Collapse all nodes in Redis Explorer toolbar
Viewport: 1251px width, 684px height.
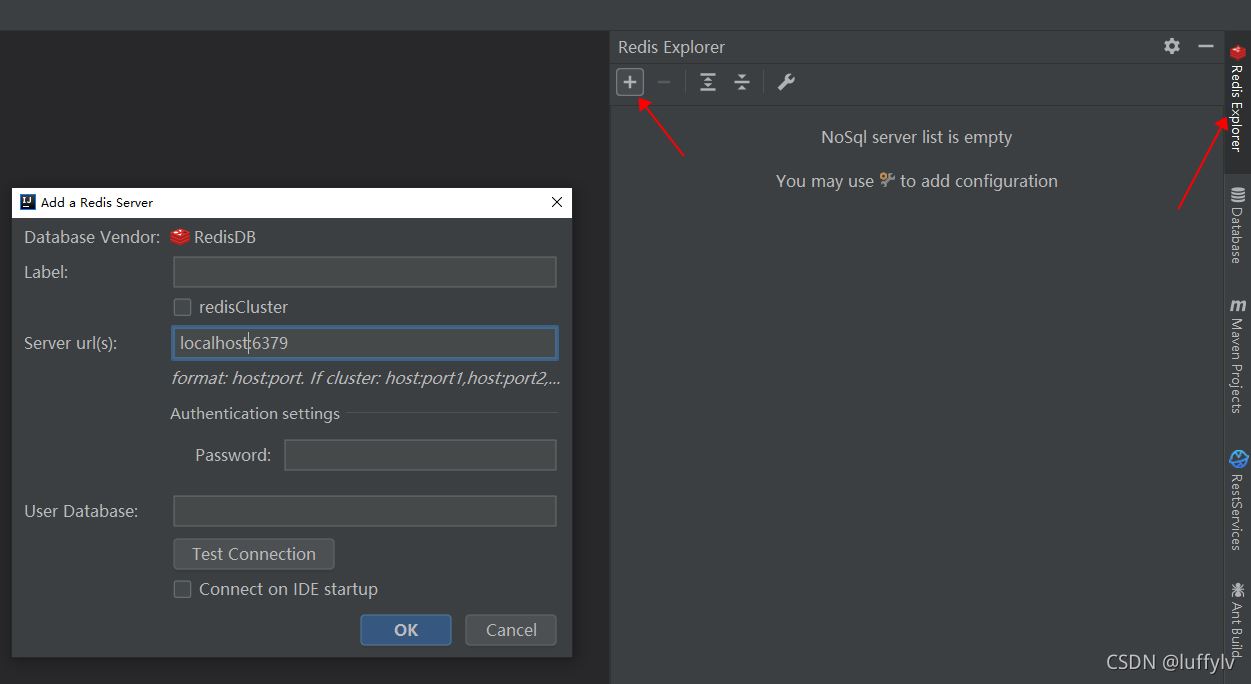tap(742, 82)
